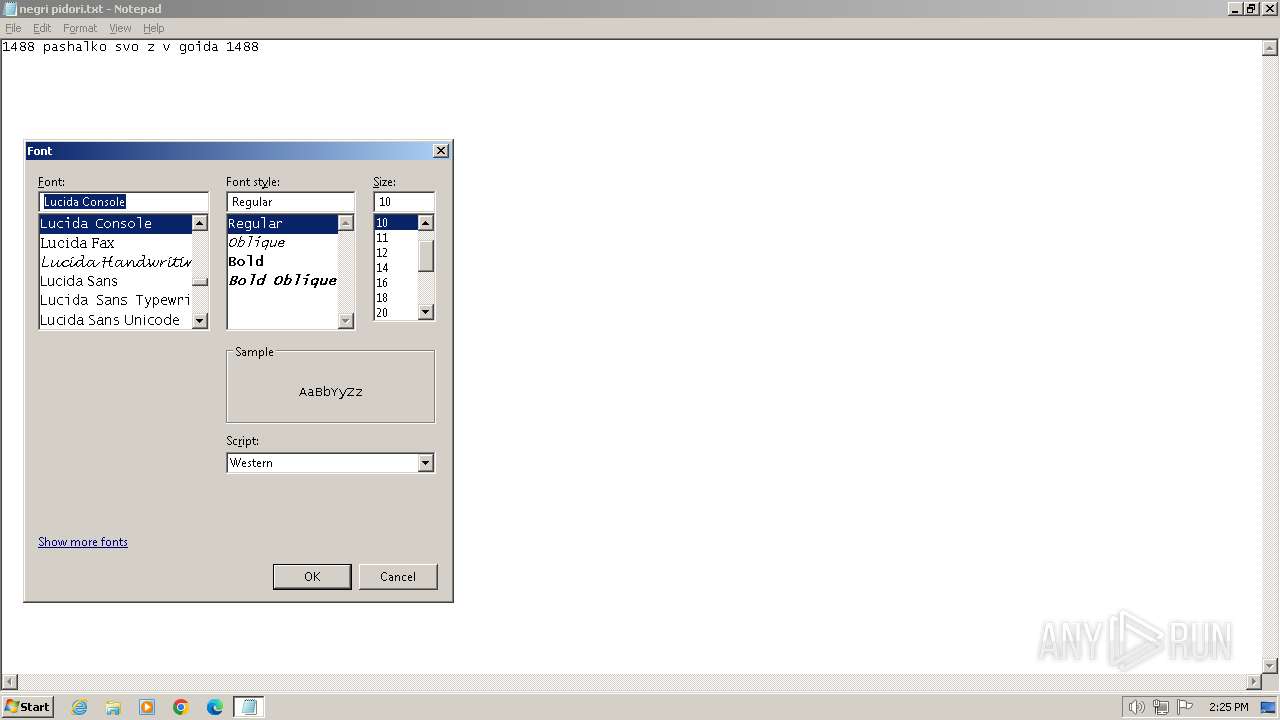Image resolution: width=1280 pixels, height=720 pixels.
Task: Select the Notepad taskbar button
Action: click(248, 707)
